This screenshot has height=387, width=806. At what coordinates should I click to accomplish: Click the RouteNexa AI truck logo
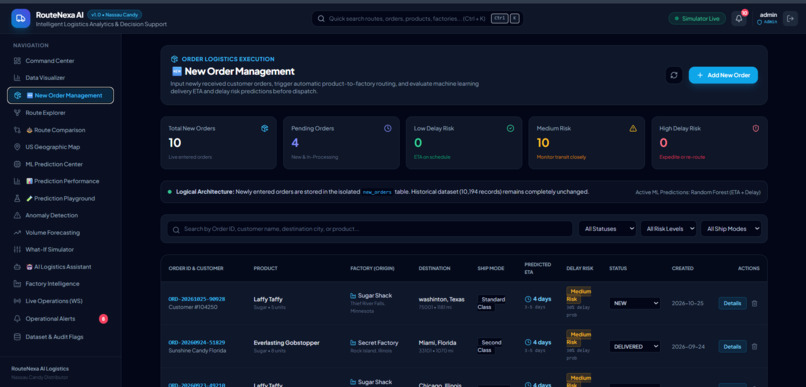(x=21, y=19)
